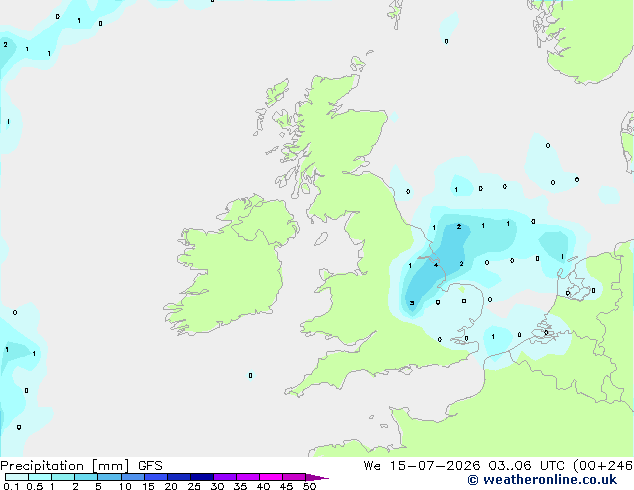This screenshot has width=634, height=490.
Task: Click the '45' legend scale label
Action: click(286, 486)
